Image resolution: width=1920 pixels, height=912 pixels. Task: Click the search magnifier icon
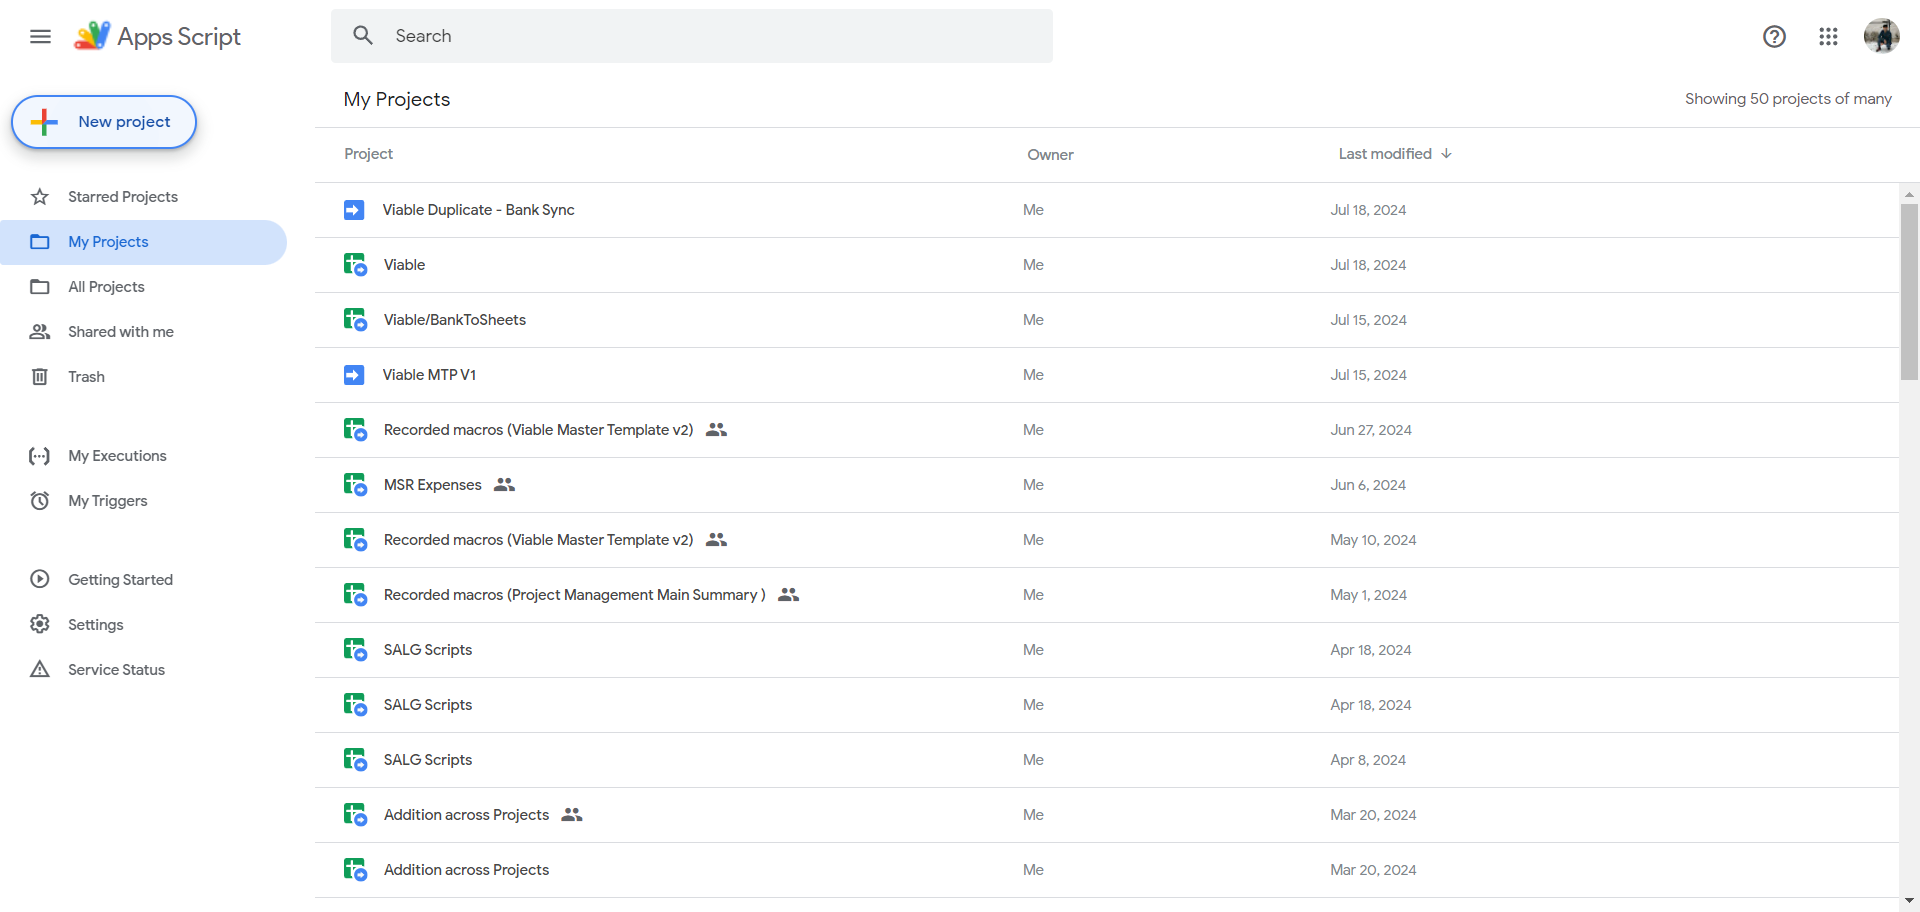click(x=363, y=36)
